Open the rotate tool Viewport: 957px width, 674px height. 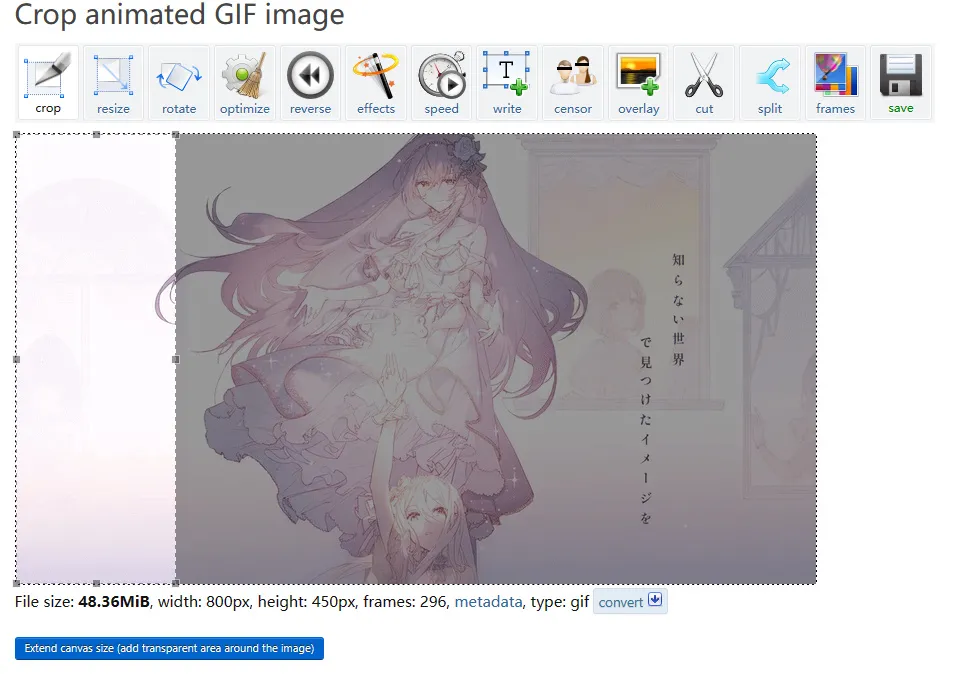179,82
